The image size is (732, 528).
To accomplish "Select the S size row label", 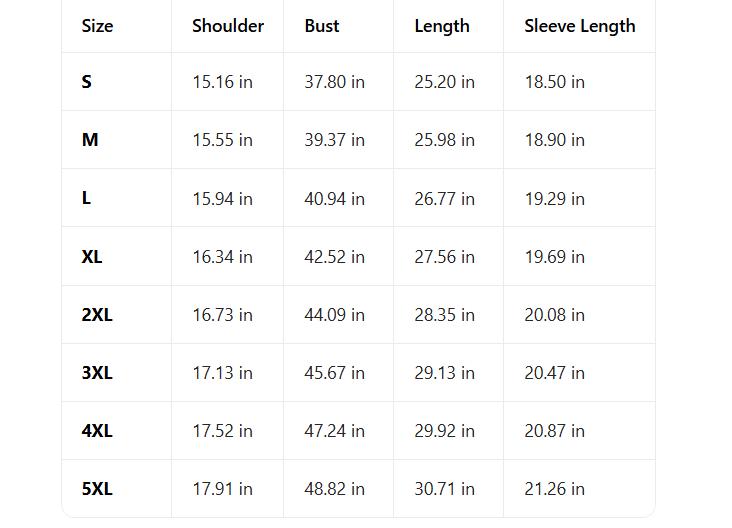I will [87, 82].
